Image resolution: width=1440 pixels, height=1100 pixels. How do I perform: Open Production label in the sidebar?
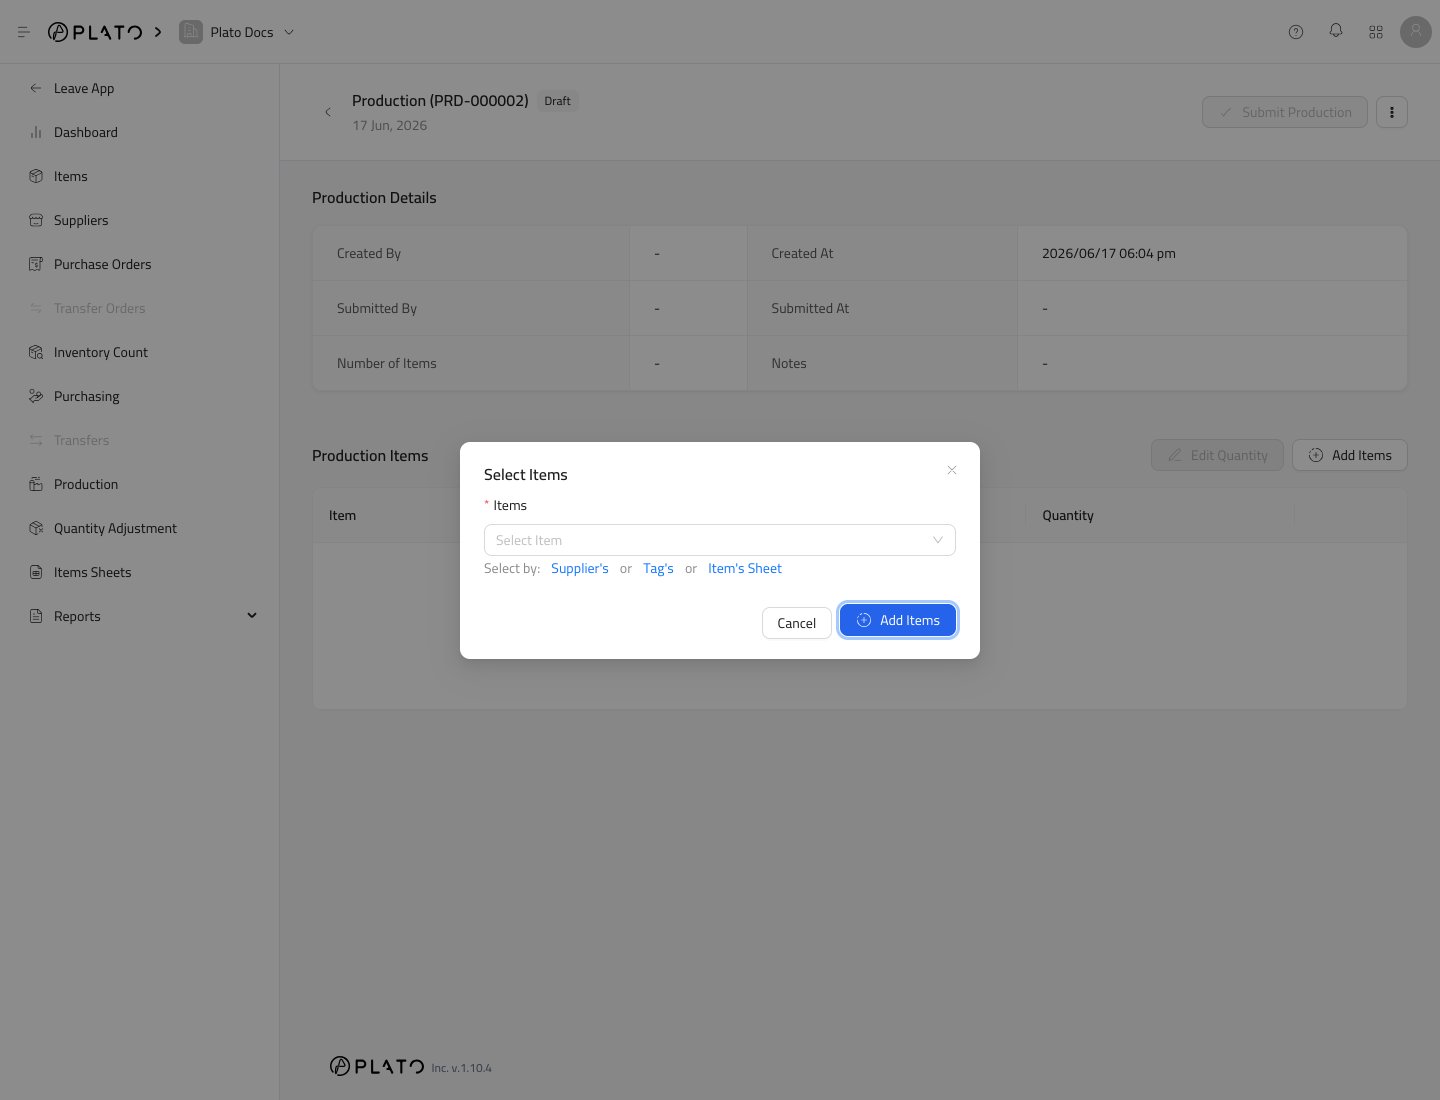(x=86, y=484)
